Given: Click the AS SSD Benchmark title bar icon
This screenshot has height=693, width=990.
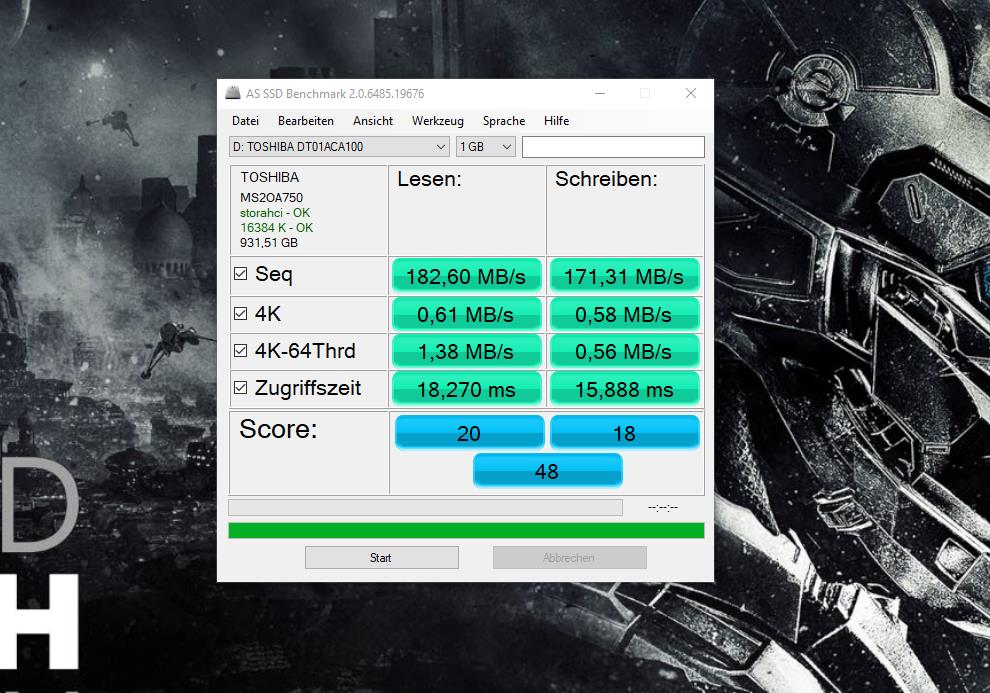Looking at the screenshot, I should (233, 93).
